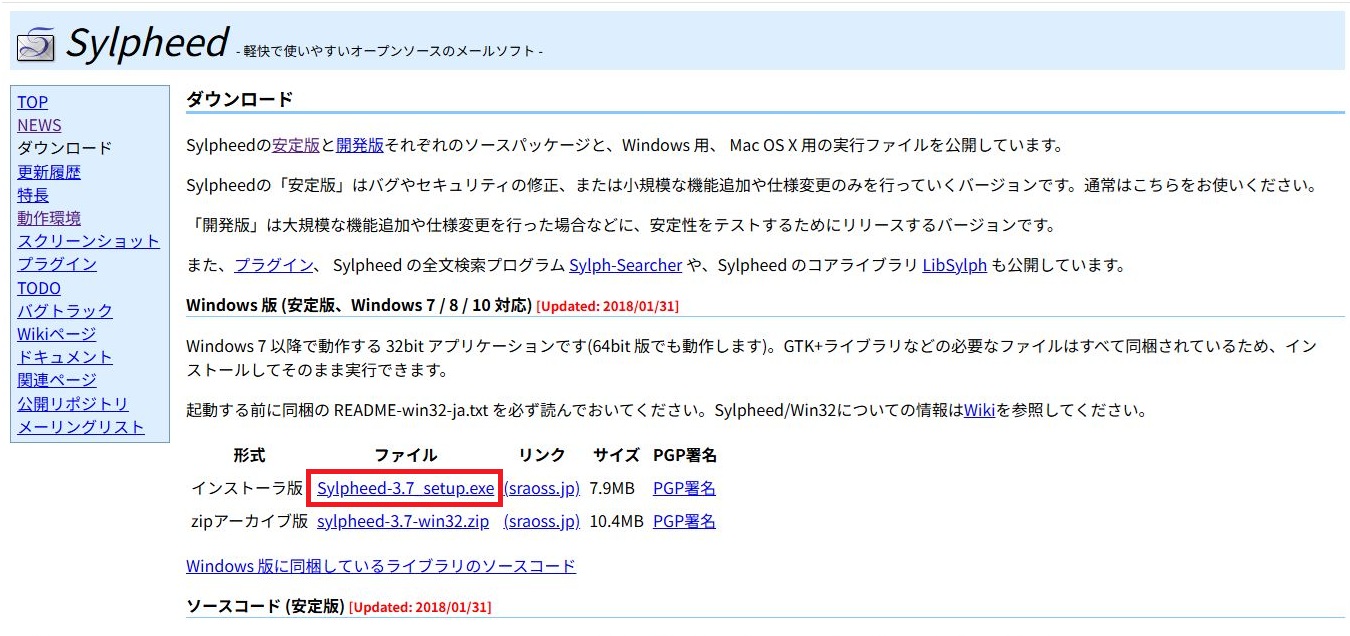Go to 更新履歴 in the sidebar
Image resolution: width=1350 pixels, height=636 pixels.
(x=49, y=172)
